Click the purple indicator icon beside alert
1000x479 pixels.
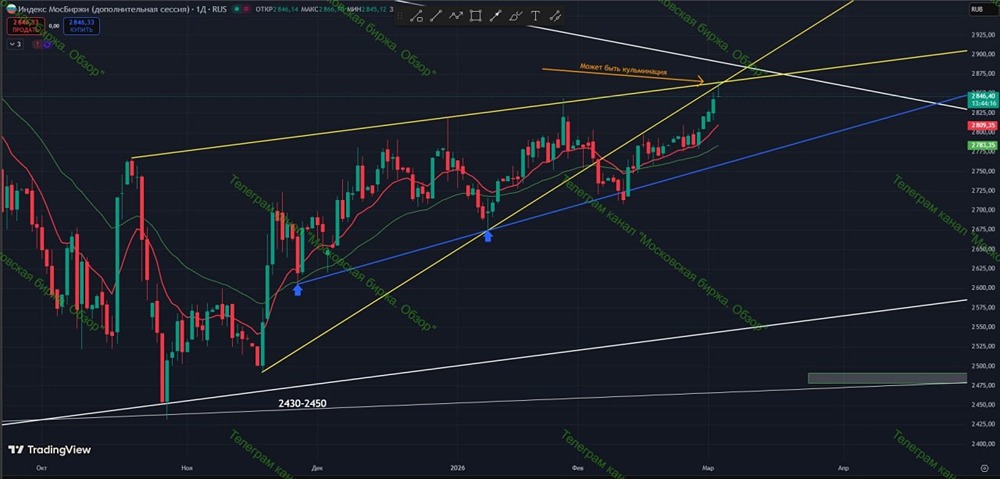click(x=46, y=44)
